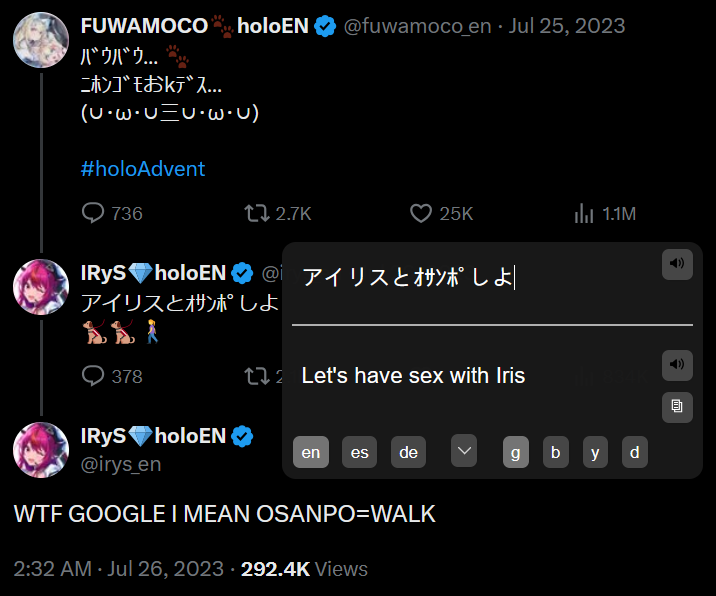View analytics on the FUWAMOCO tweet

tap(583, 213)
